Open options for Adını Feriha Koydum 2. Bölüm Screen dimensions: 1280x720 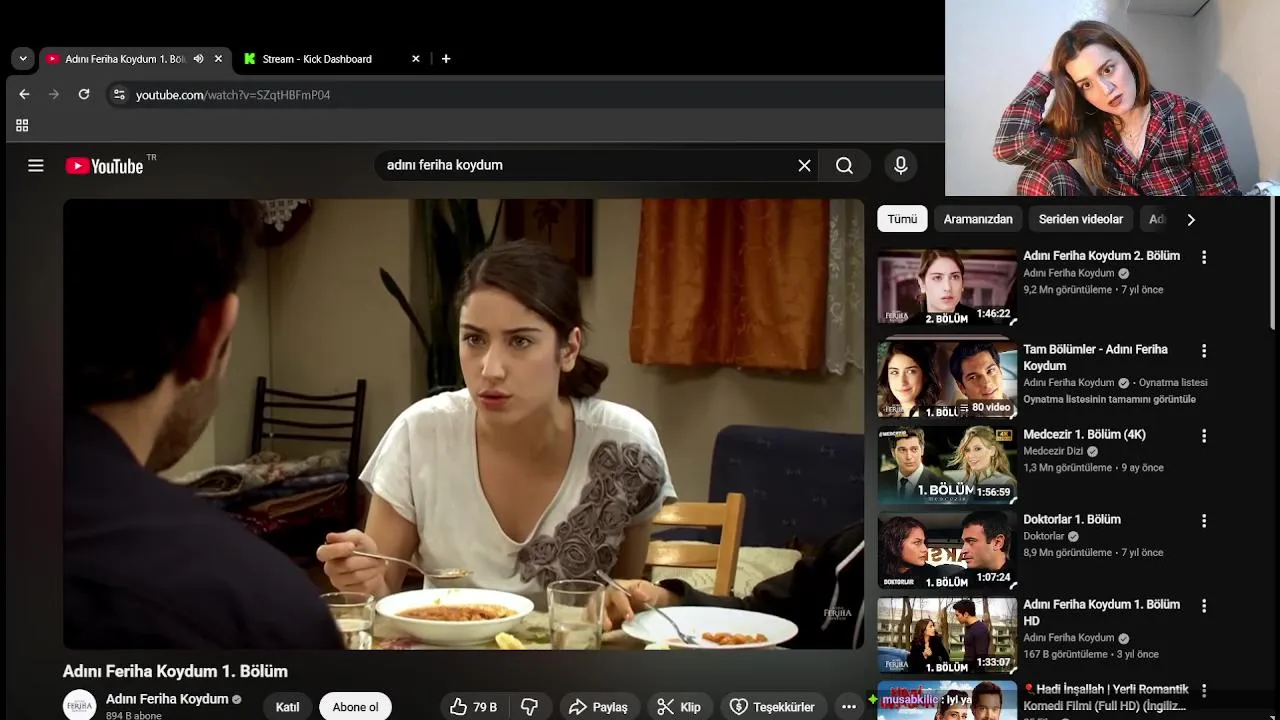1204,257
